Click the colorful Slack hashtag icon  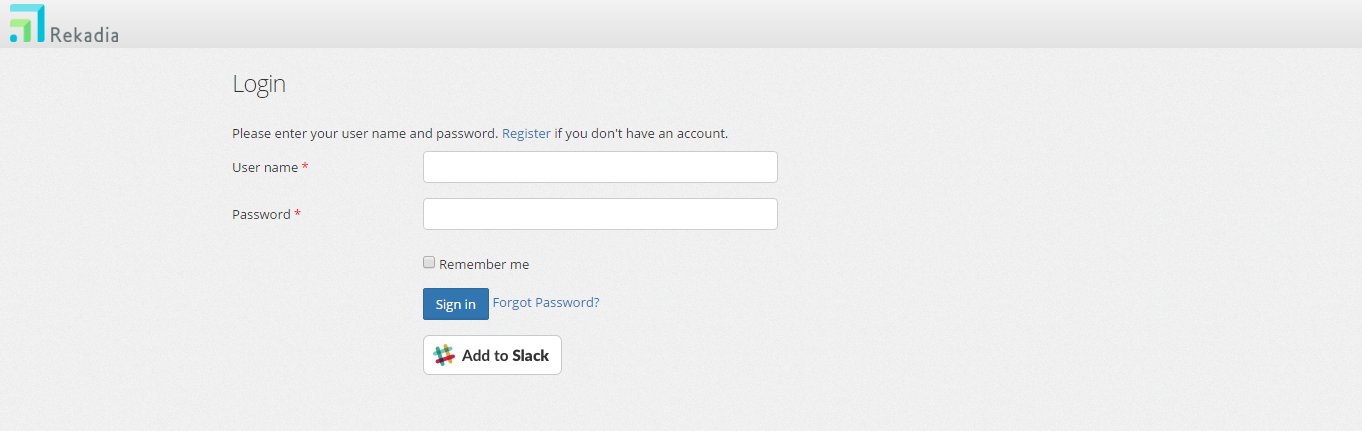[x=444, y=355]
